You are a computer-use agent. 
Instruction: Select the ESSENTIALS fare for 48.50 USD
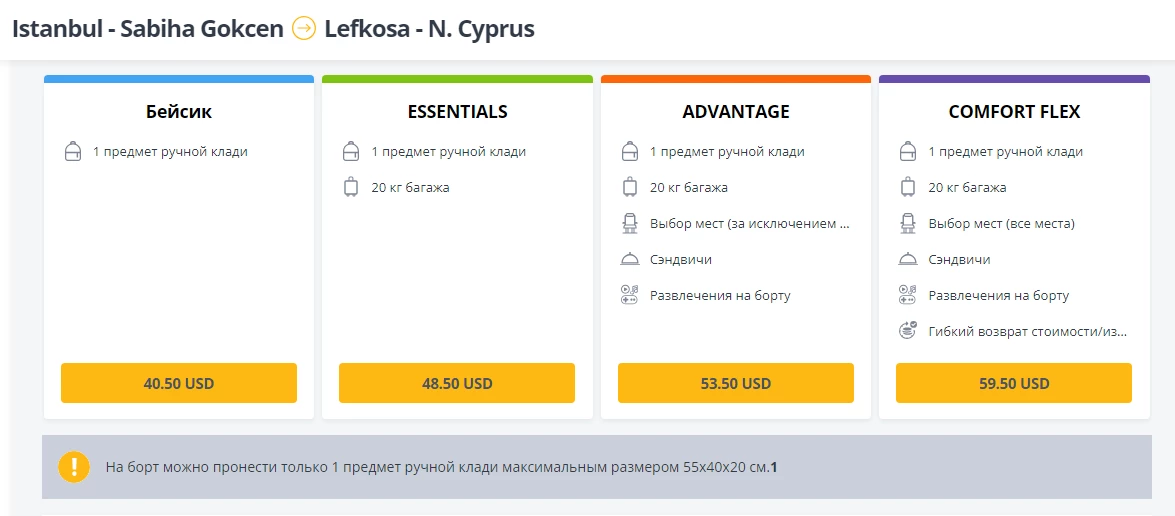coord(457,383)
